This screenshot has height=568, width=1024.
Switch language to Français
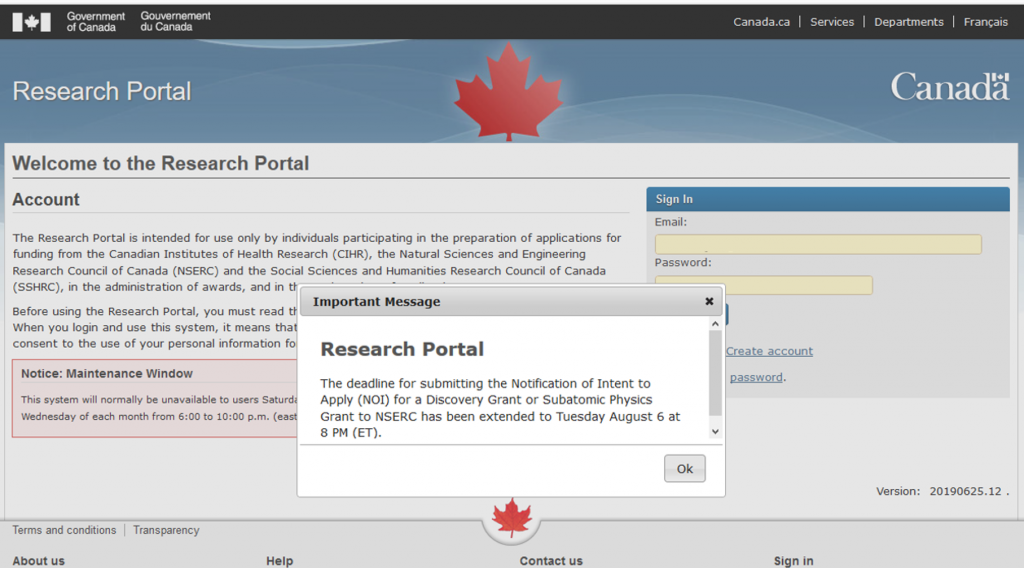[x=985, y=22]
